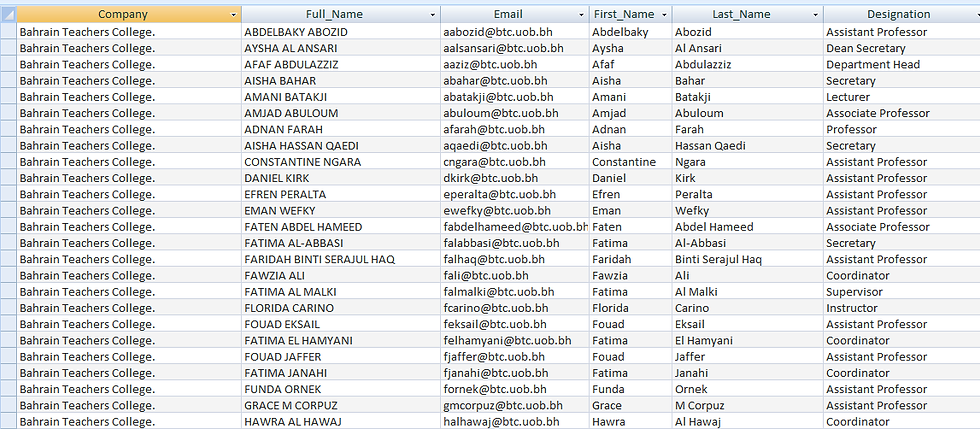Image resolution: width=980 pixels, height=429 pixels.
Task: Select the Designation column header
Action: tap(902, 14)
